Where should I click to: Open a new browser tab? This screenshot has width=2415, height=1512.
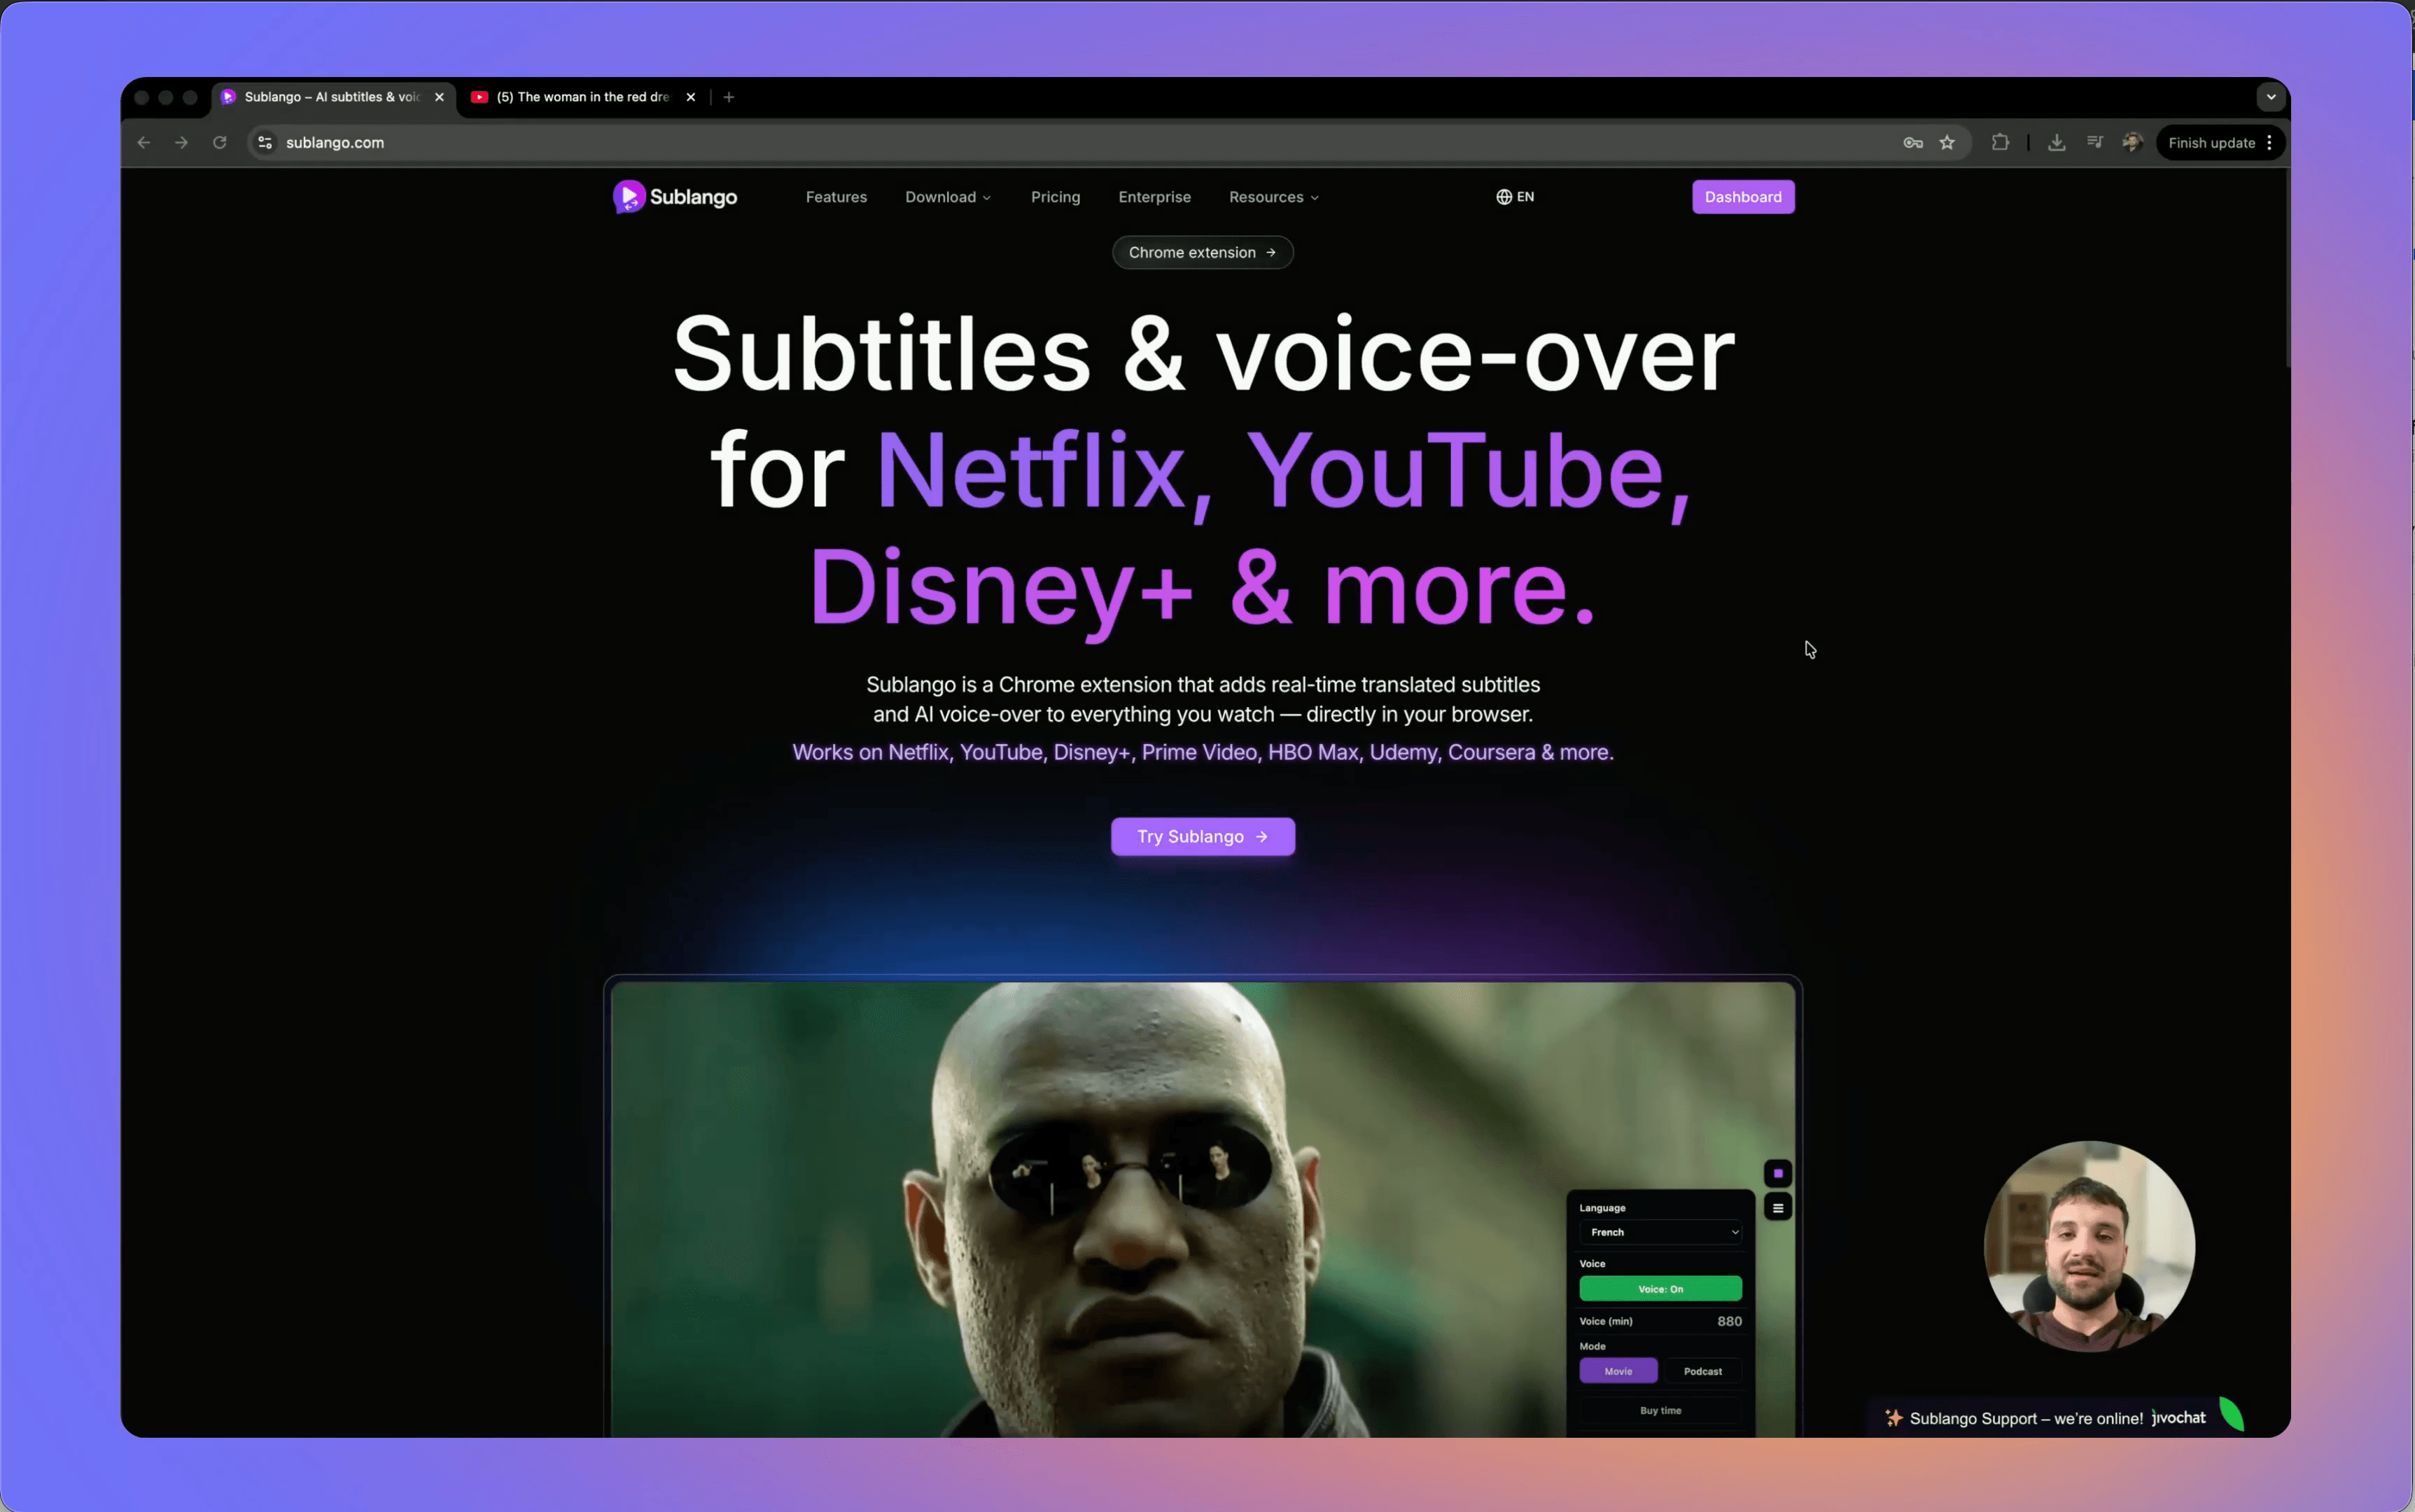pyautogui.click(x=729, y=97)
